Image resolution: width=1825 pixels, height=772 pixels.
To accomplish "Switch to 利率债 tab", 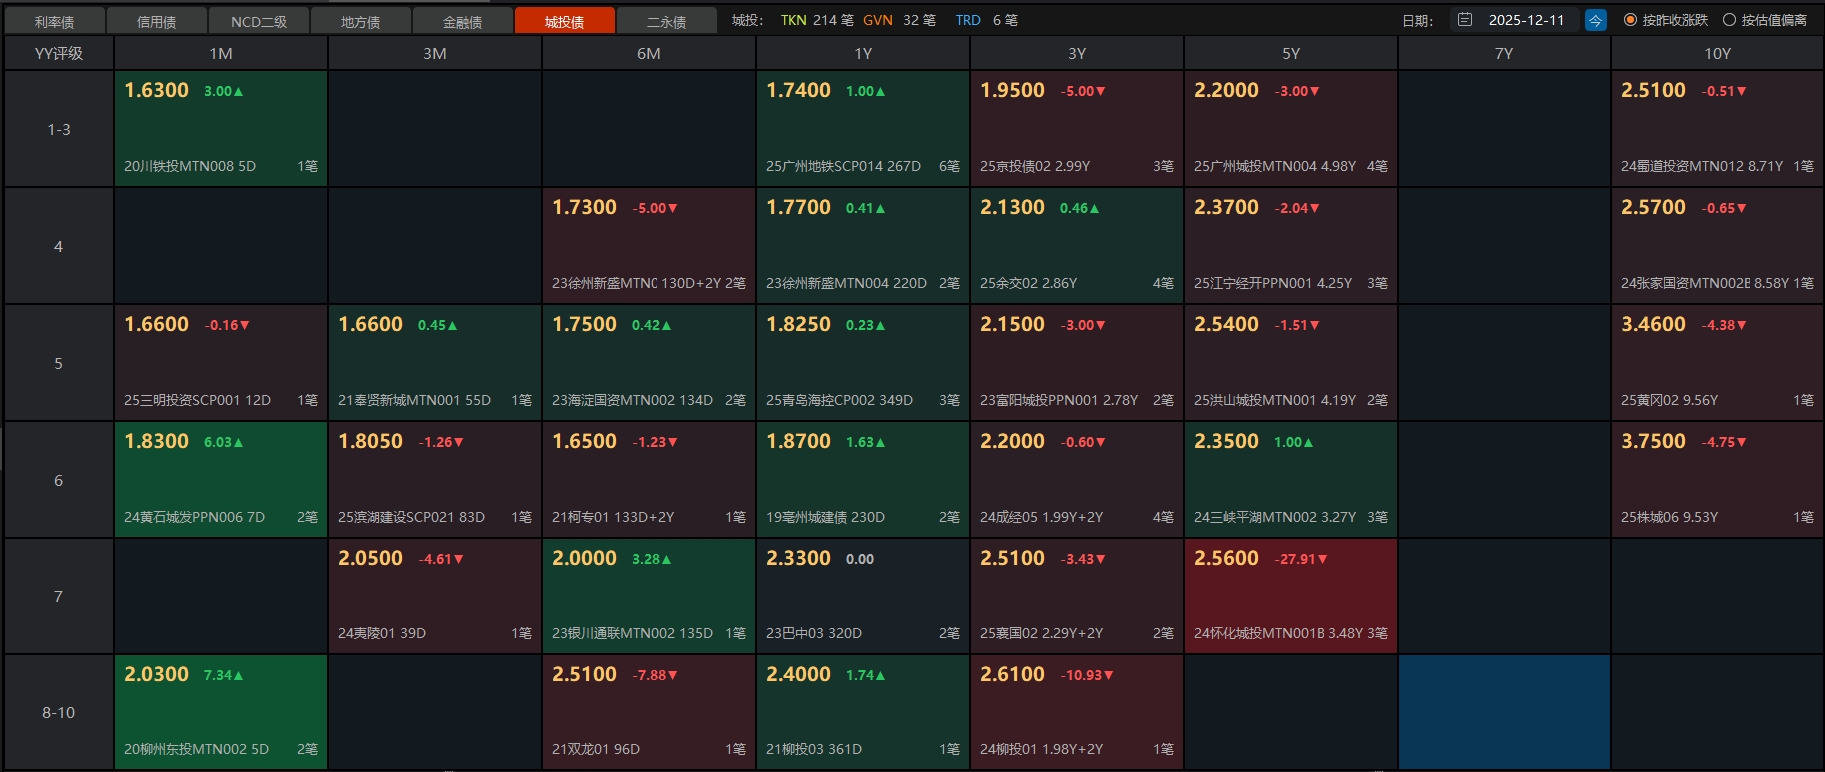I will click(x=54, y=21).
